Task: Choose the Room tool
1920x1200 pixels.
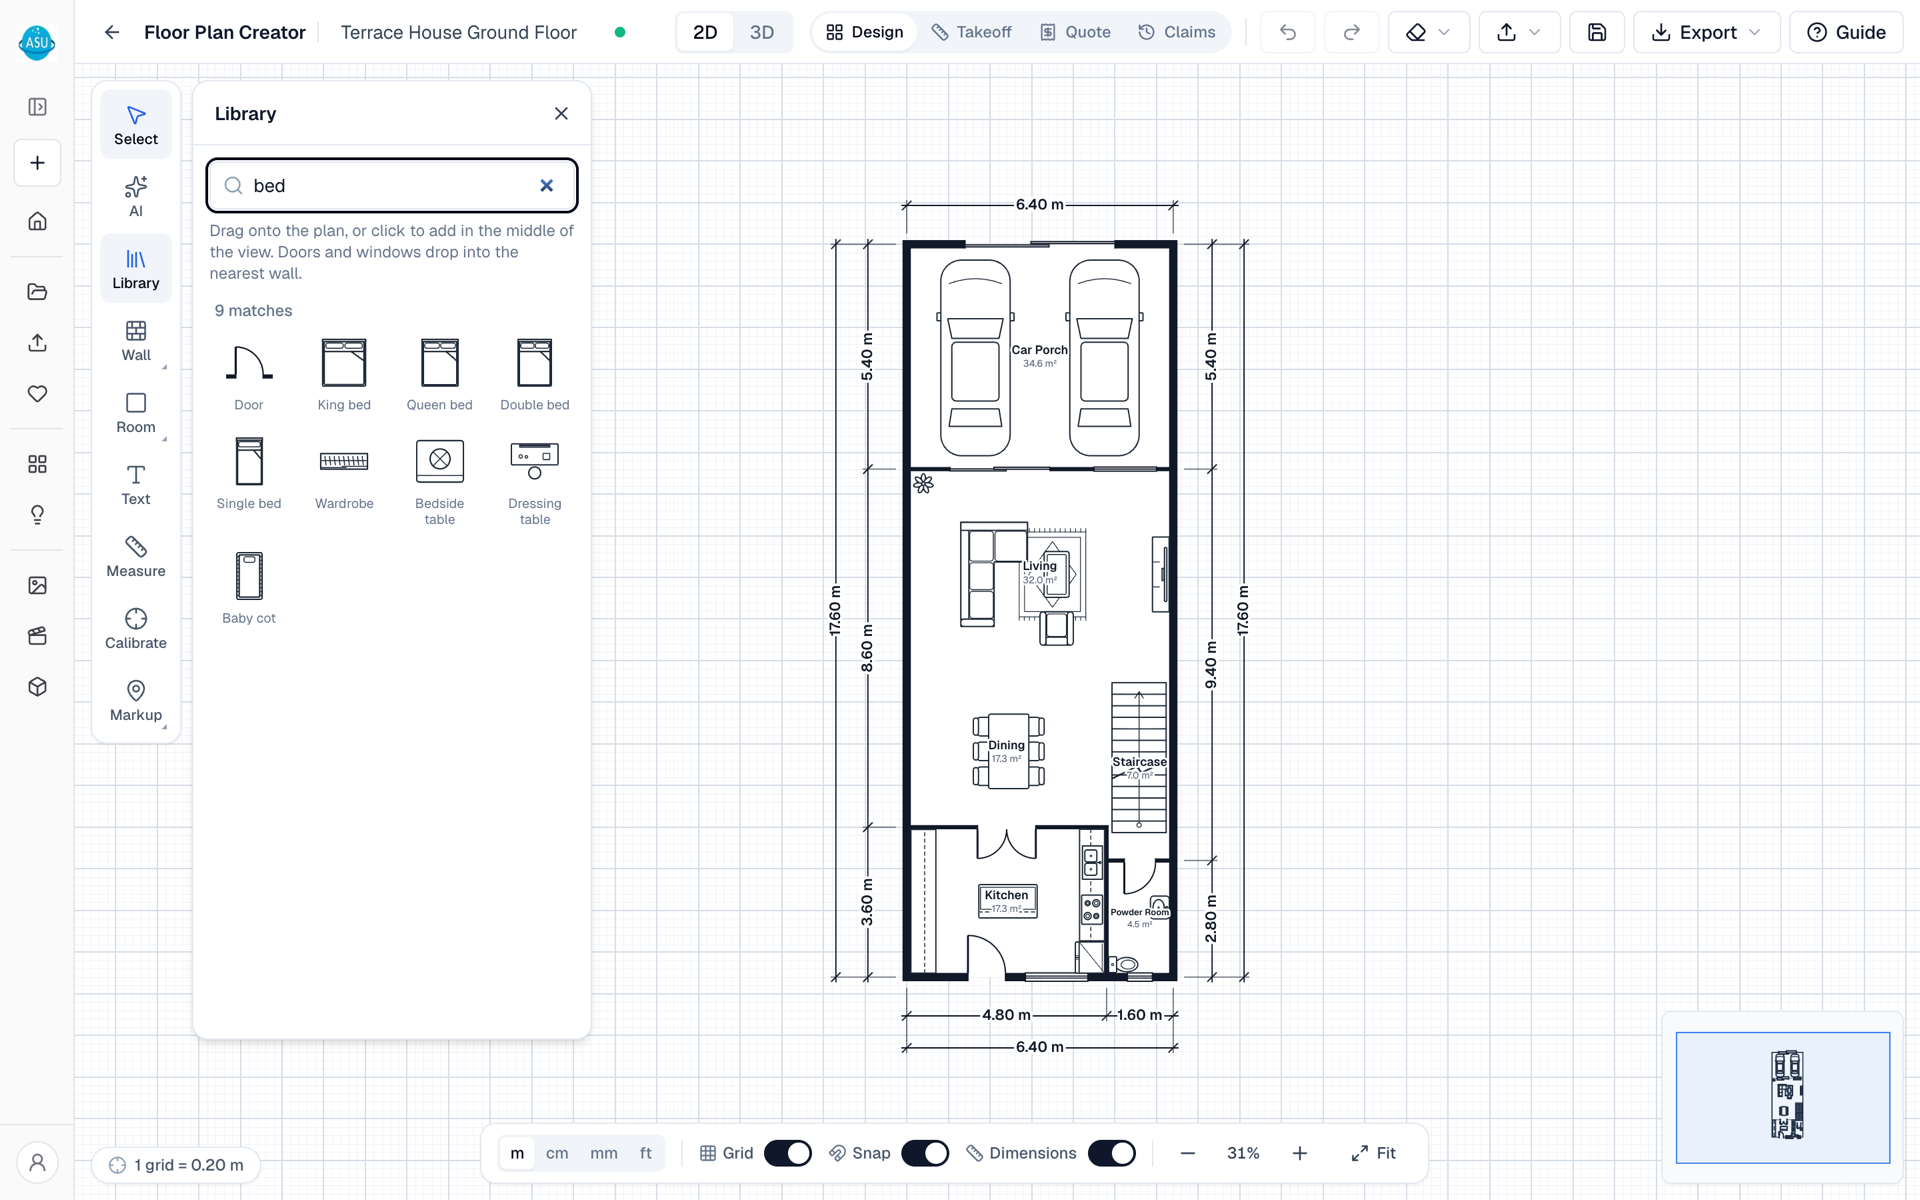Action: (x=136, y=413)
